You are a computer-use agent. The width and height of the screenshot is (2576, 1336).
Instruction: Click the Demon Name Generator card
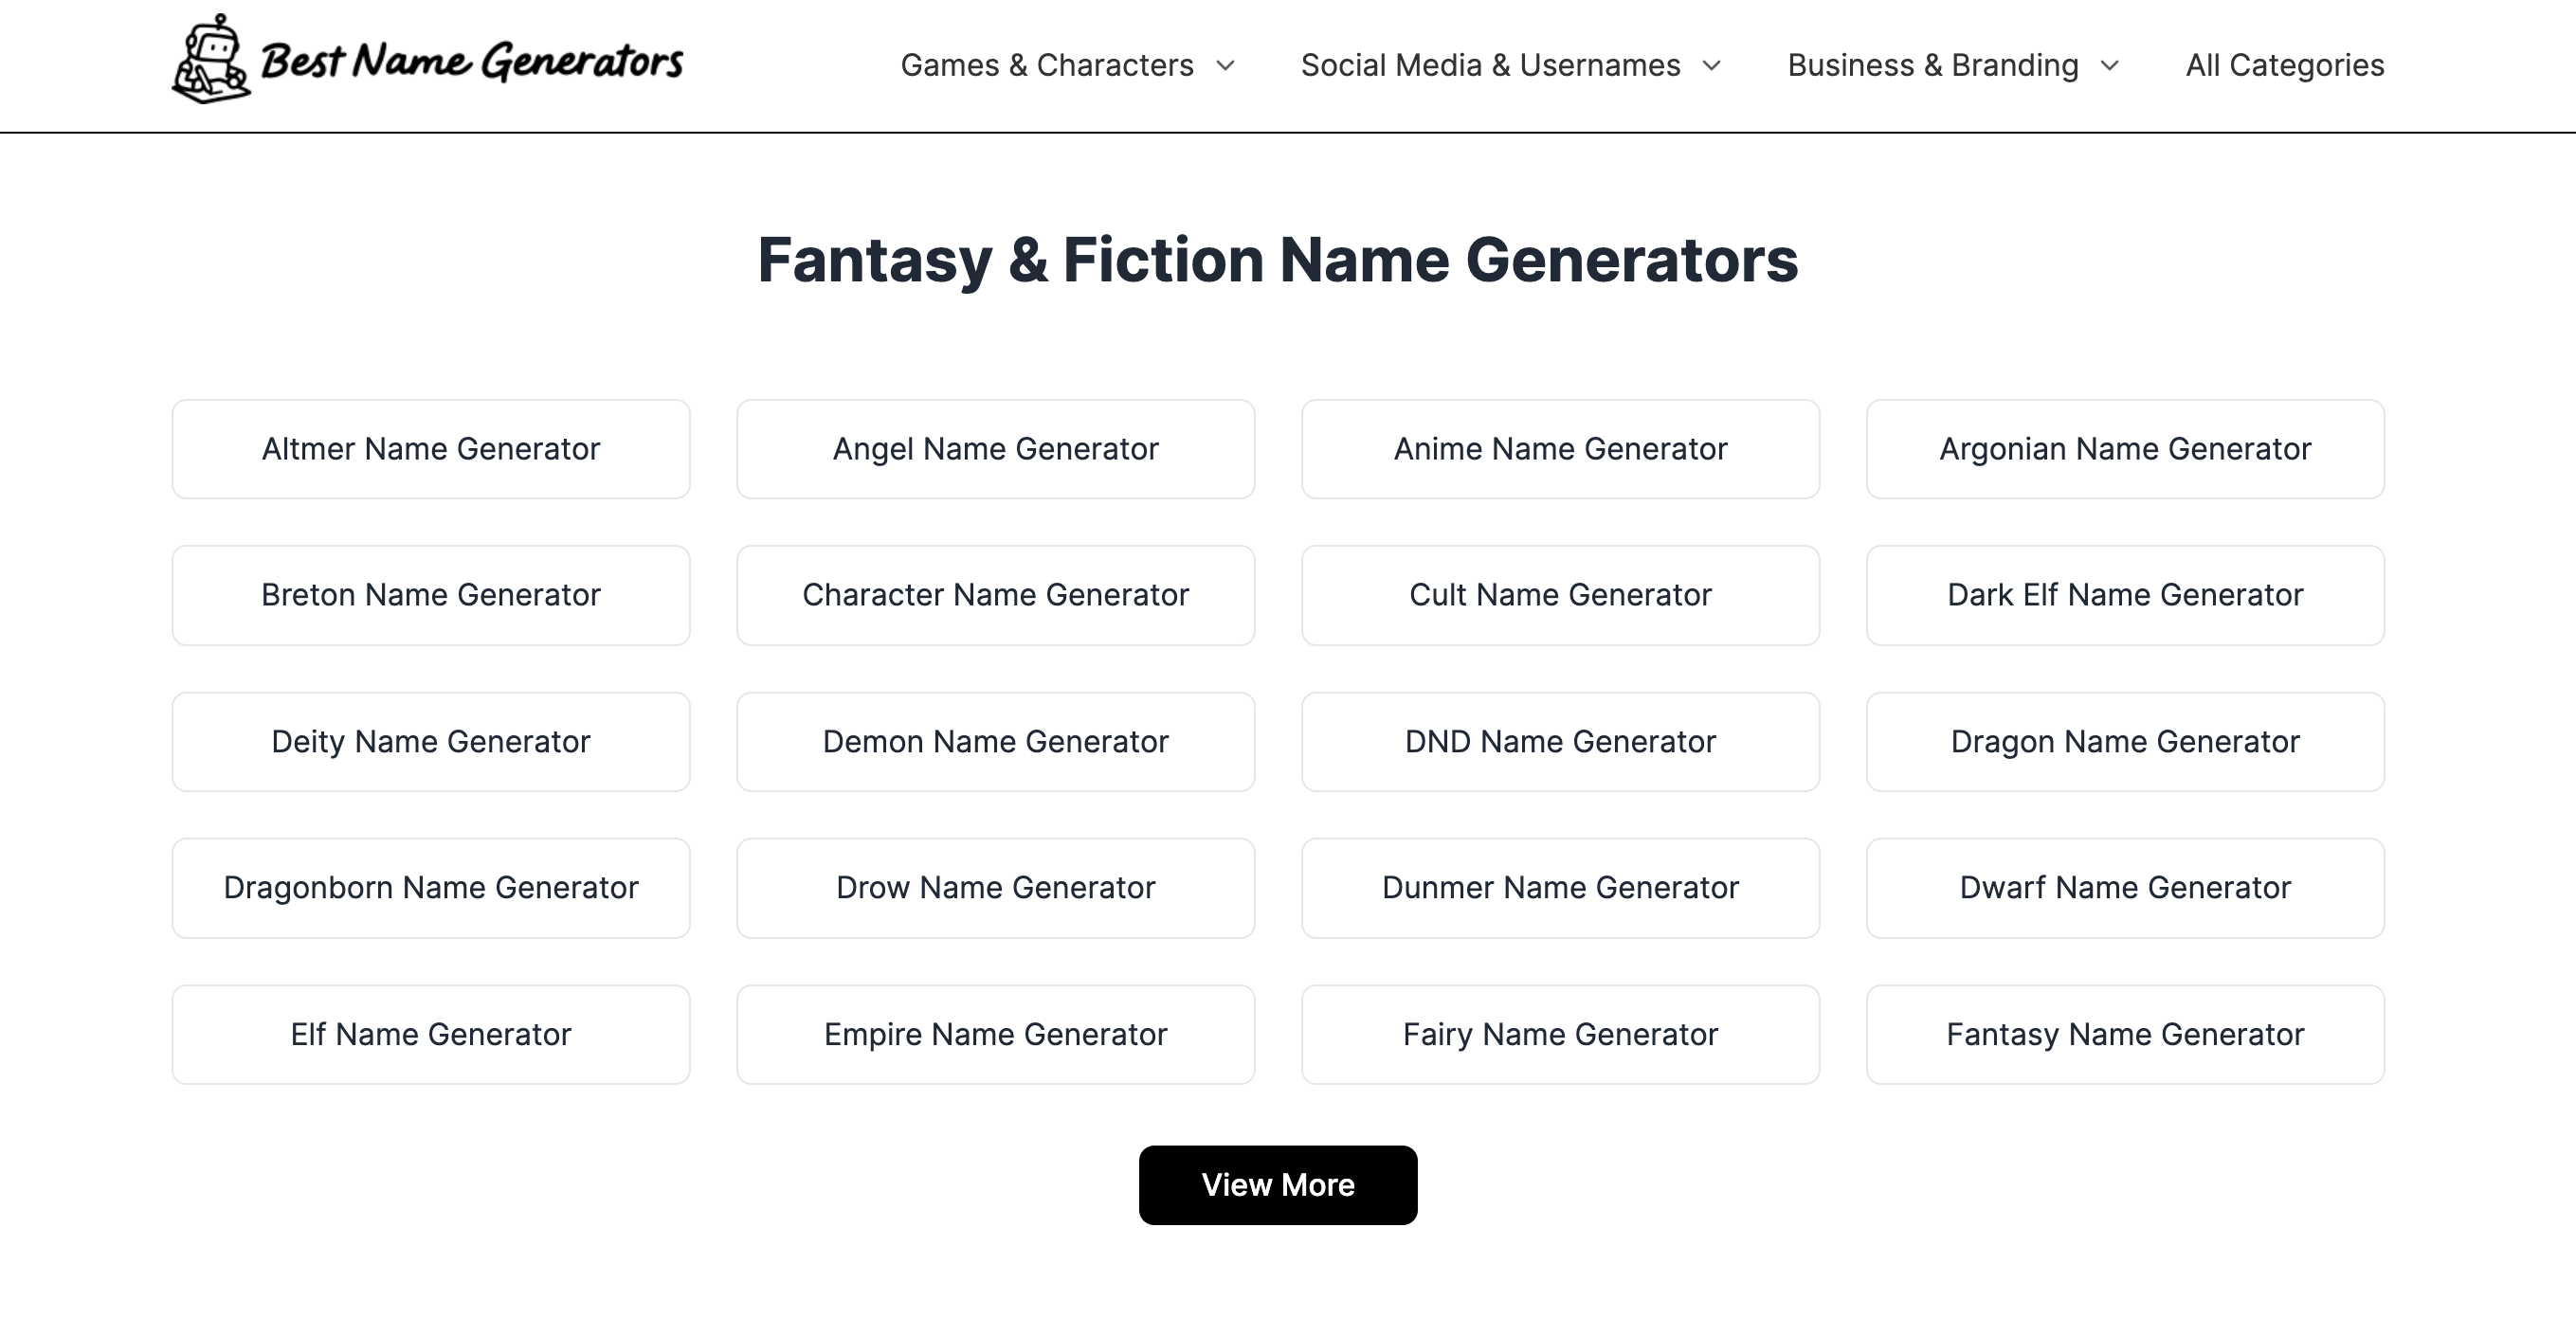coord(996,741)
